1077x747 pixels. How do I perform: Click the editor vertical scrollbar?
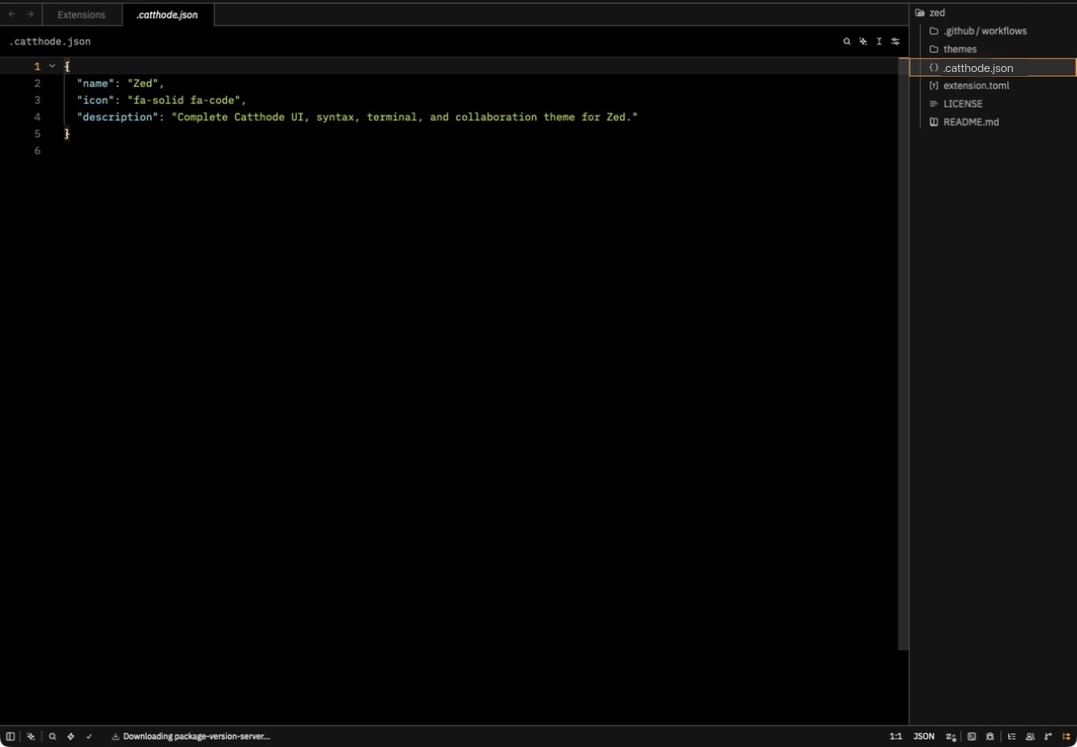[x=903, y=354]
